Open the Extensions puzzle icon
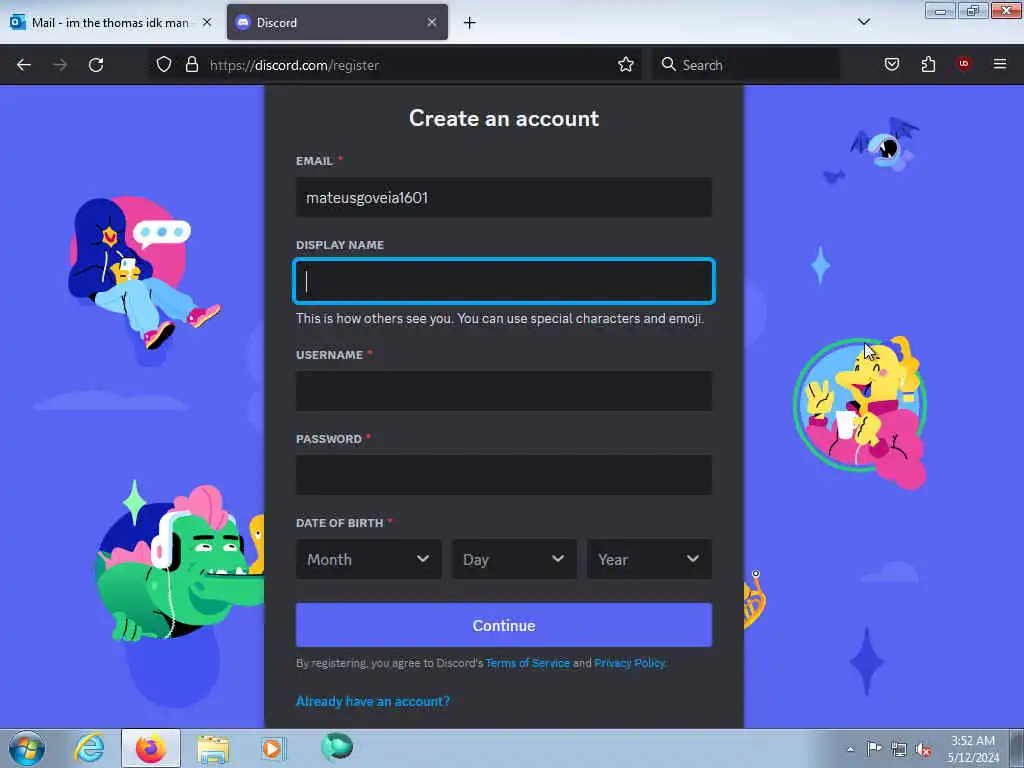Image resolution: width=1024 pixels, height=768 pixels. [x=928, y=64]
